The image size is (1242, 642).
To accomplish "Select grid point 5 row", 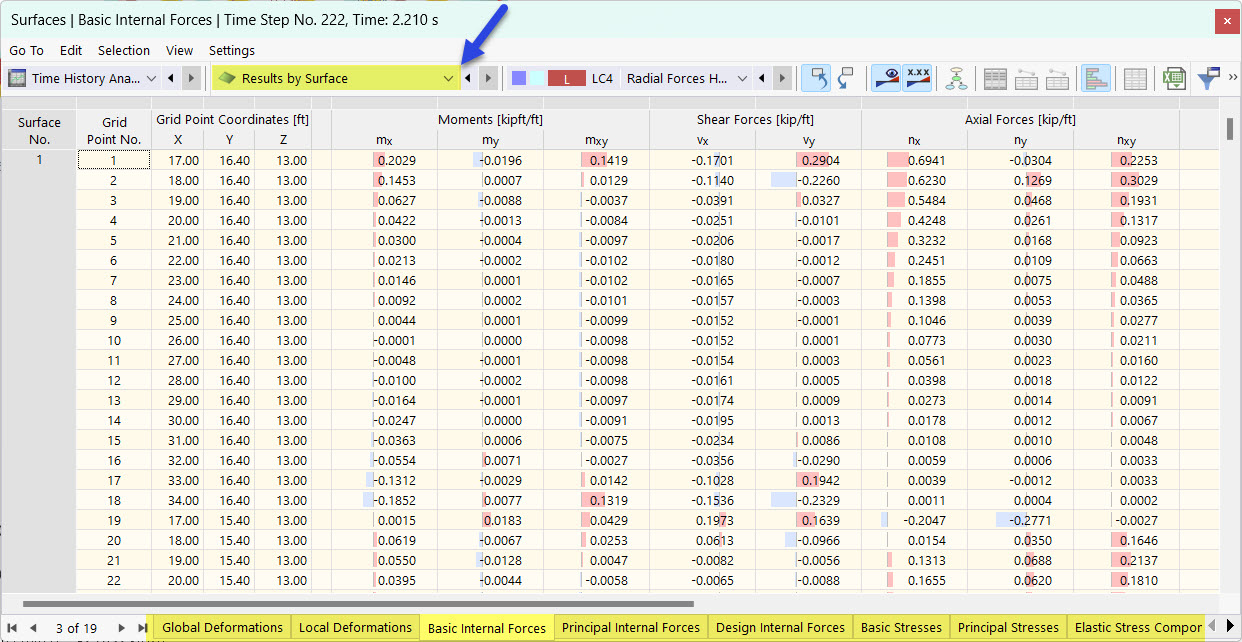I will click(x=113, y=240).
